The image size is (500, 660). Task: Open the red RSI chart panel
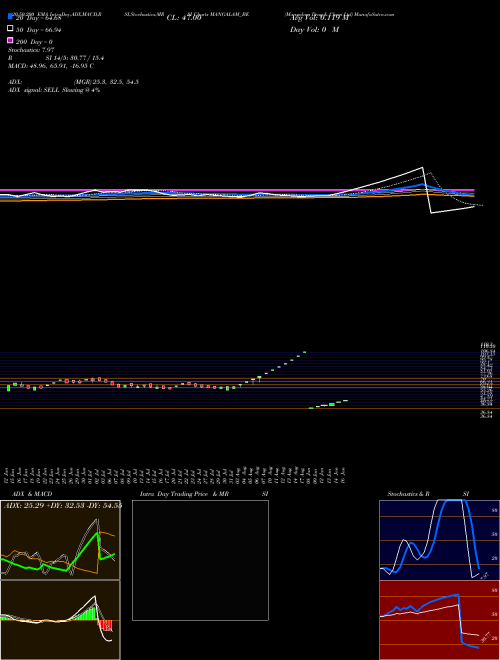pos(439,620)
